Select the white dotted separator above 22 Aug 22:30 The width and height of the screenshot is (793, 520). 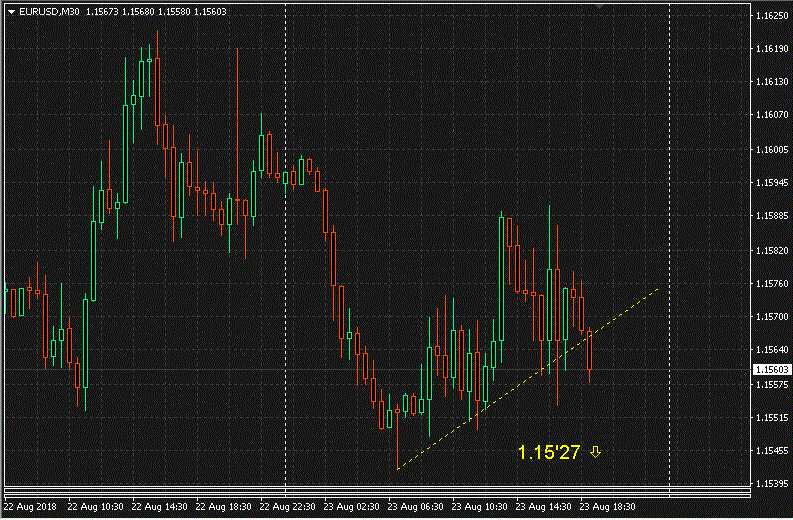point(286,250)
